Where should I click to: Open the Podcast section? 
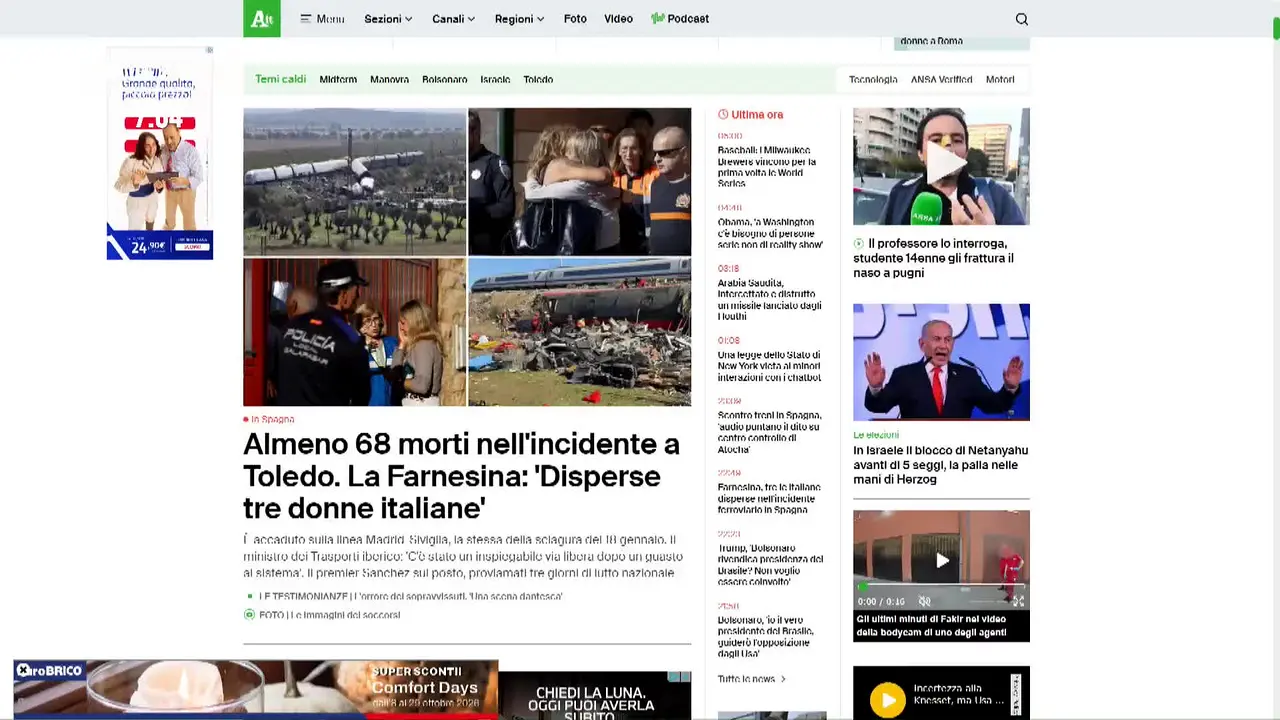click(680, 19)
